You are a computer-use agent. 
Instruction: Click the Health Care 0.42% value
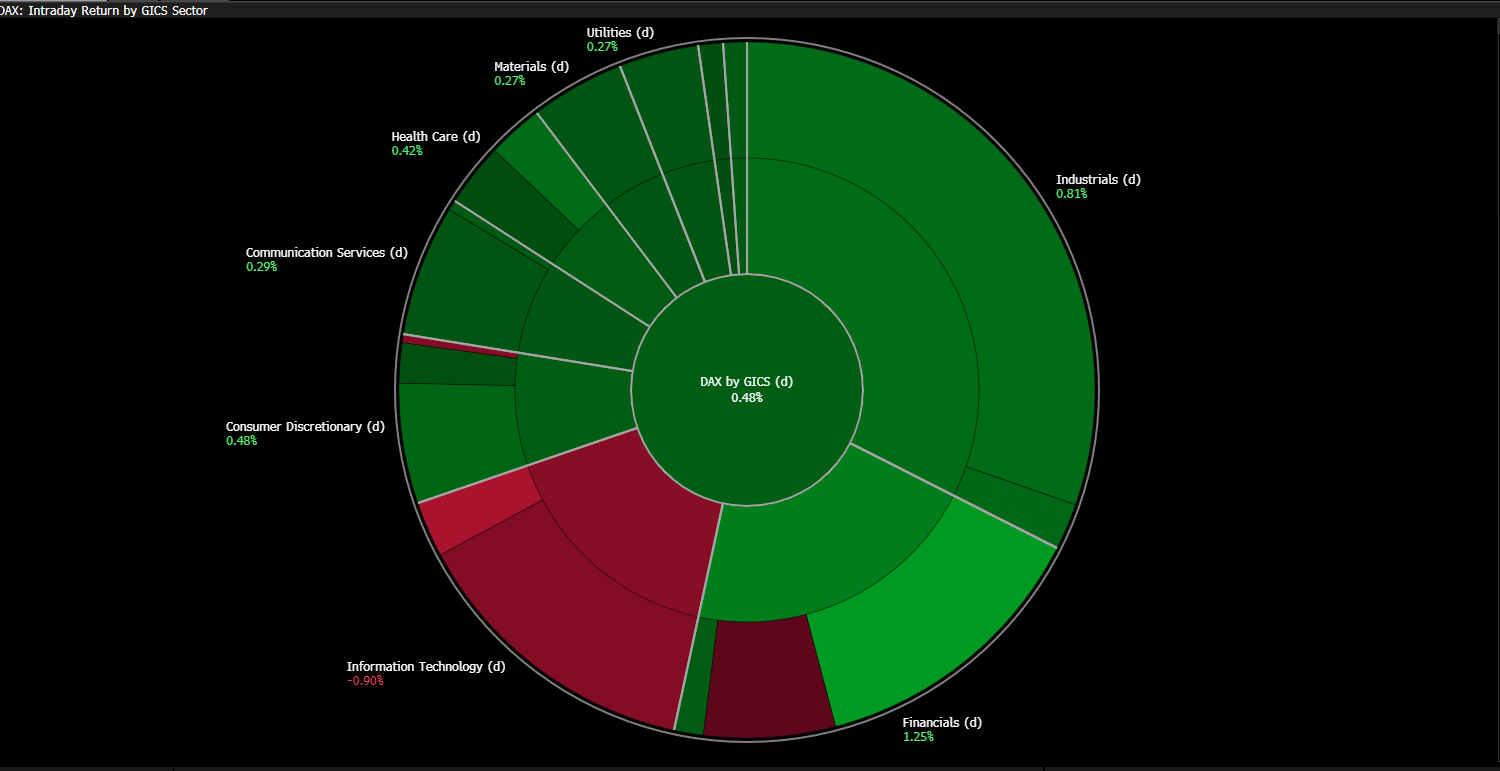407,151
